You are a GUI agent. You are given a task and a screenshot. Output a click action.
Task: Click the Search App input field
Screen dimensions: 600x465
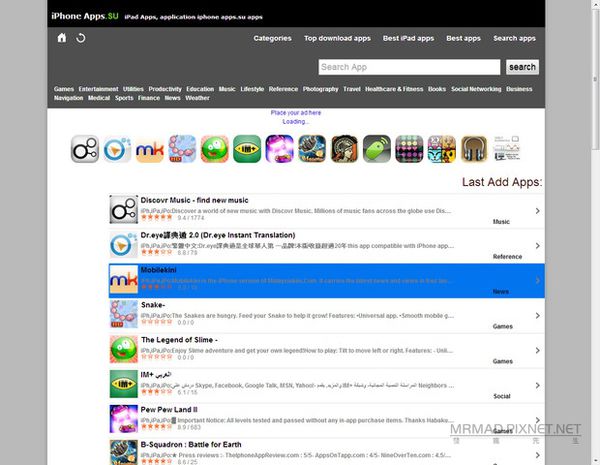pos(408,67)
